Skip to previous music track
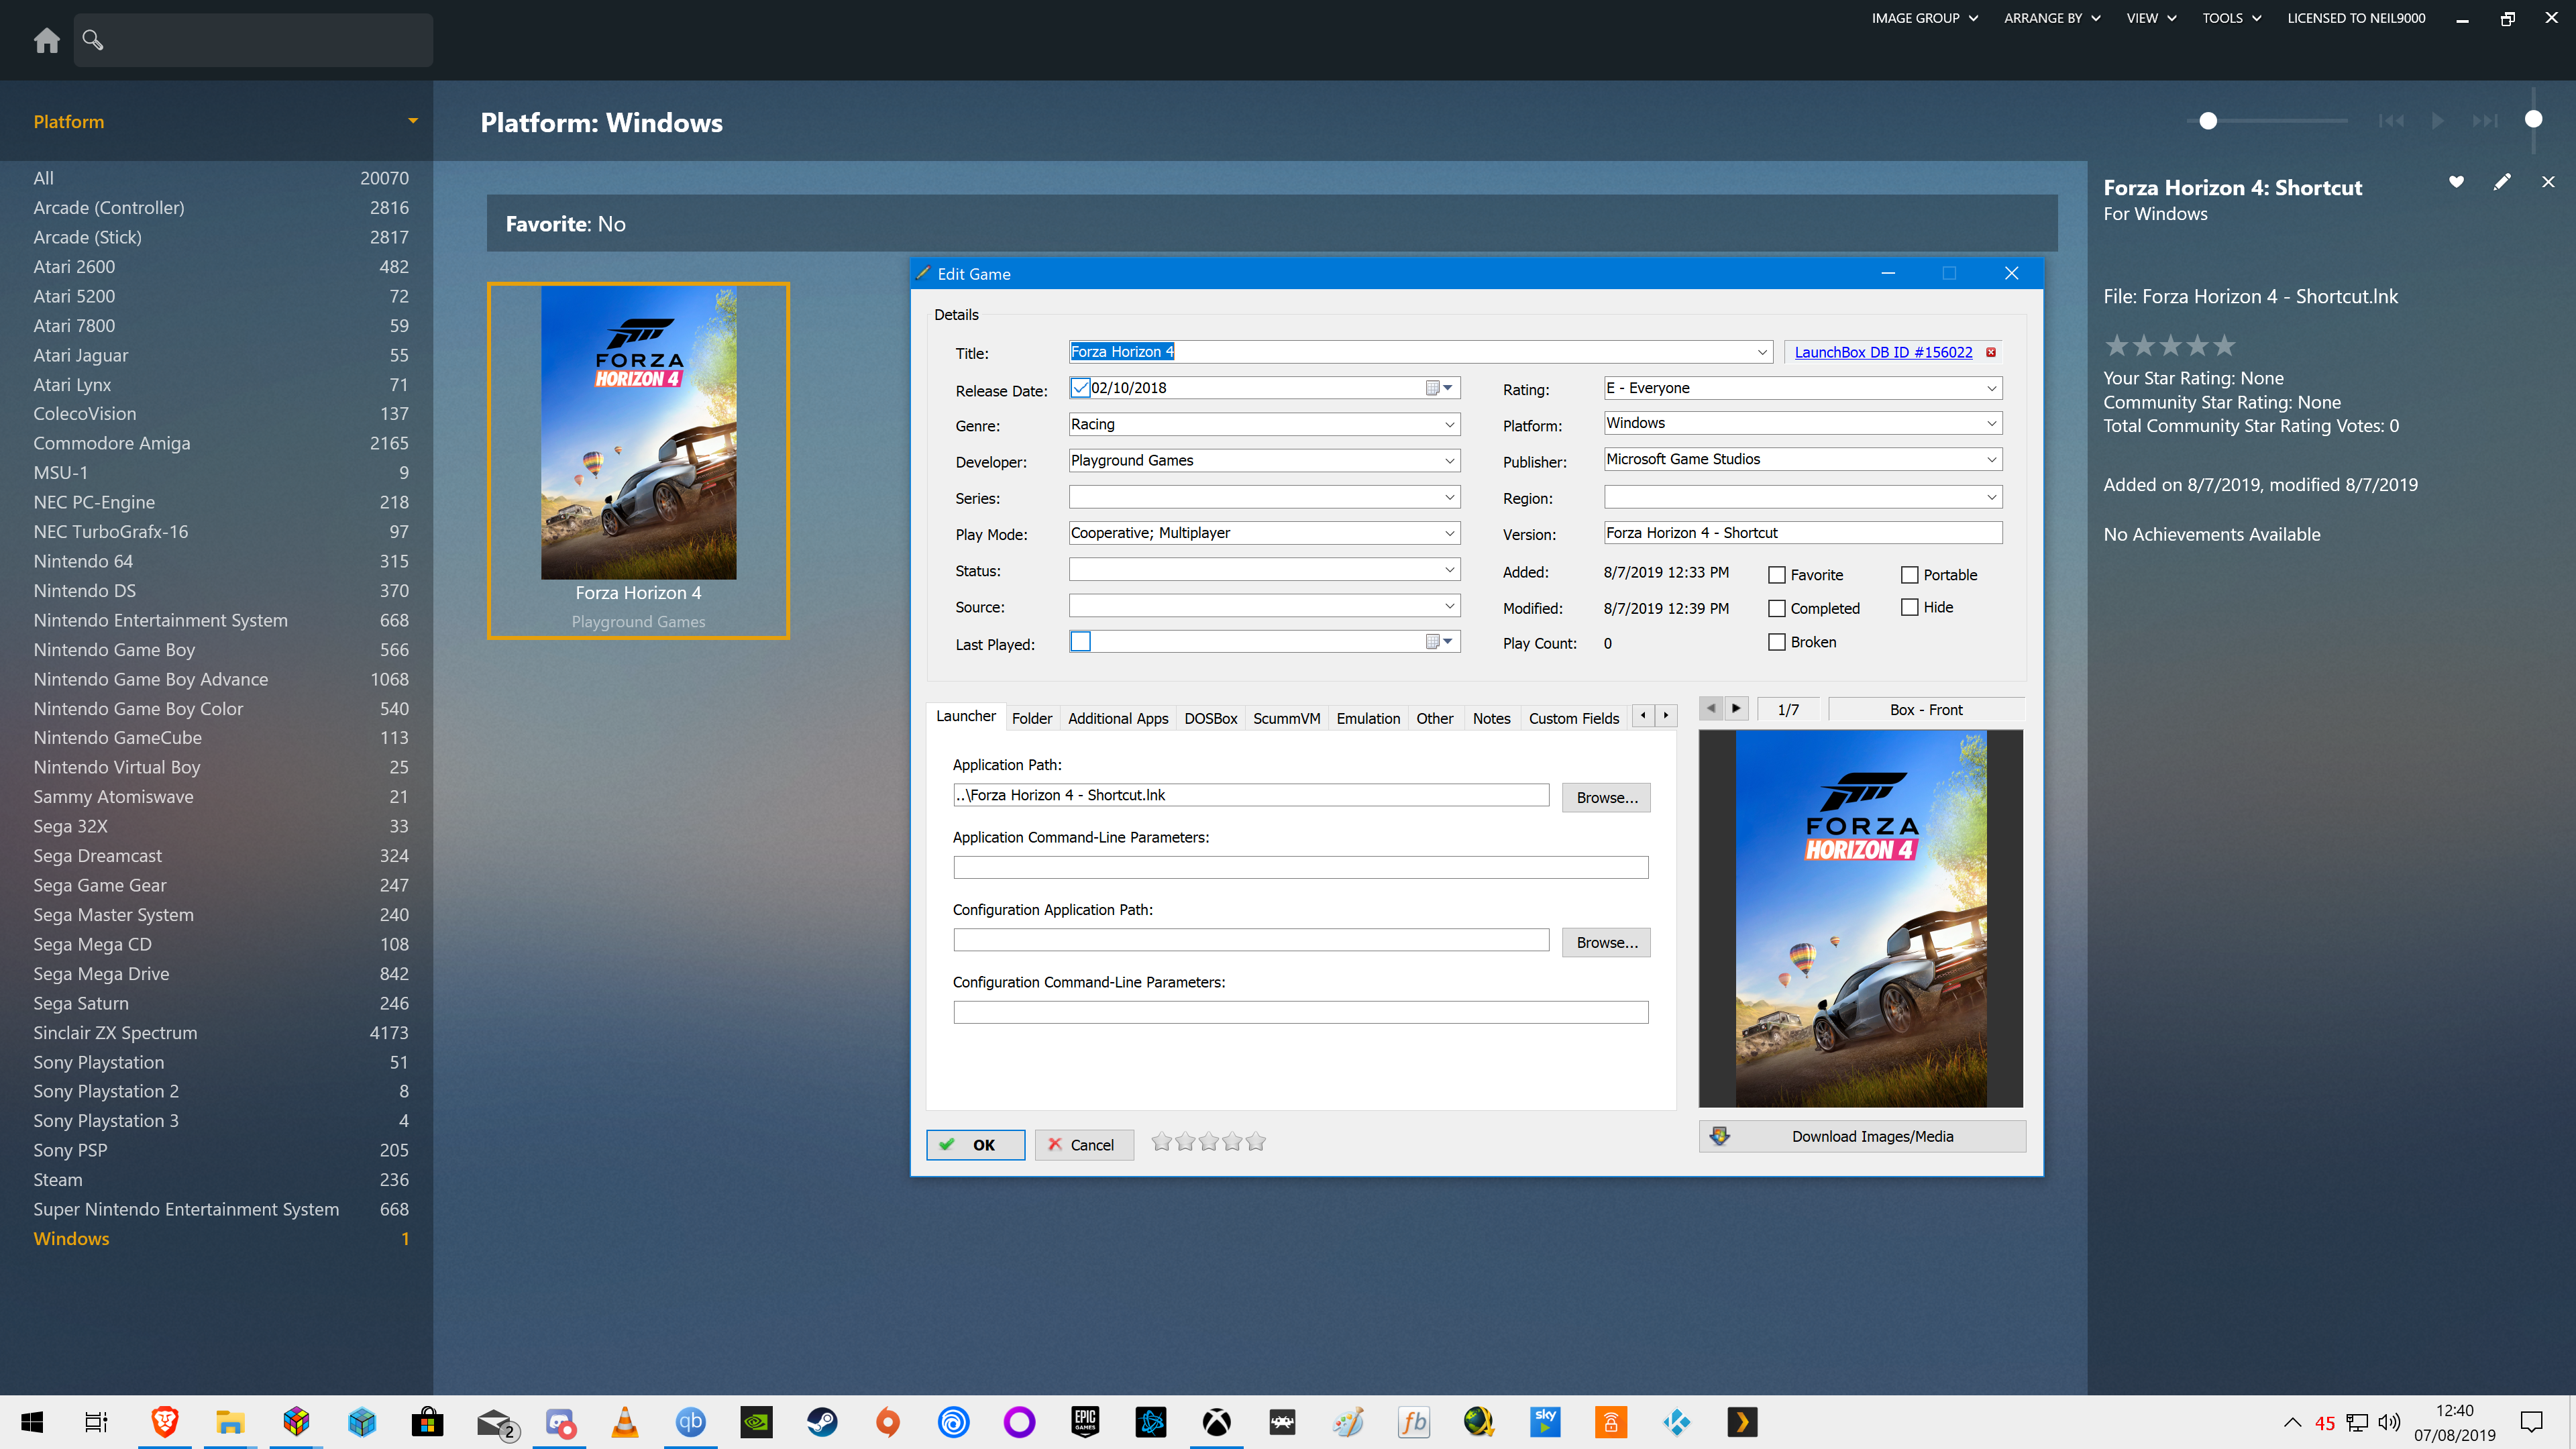The image size is (2576, 1449). pyautogui.click(x=2391, y=121)
